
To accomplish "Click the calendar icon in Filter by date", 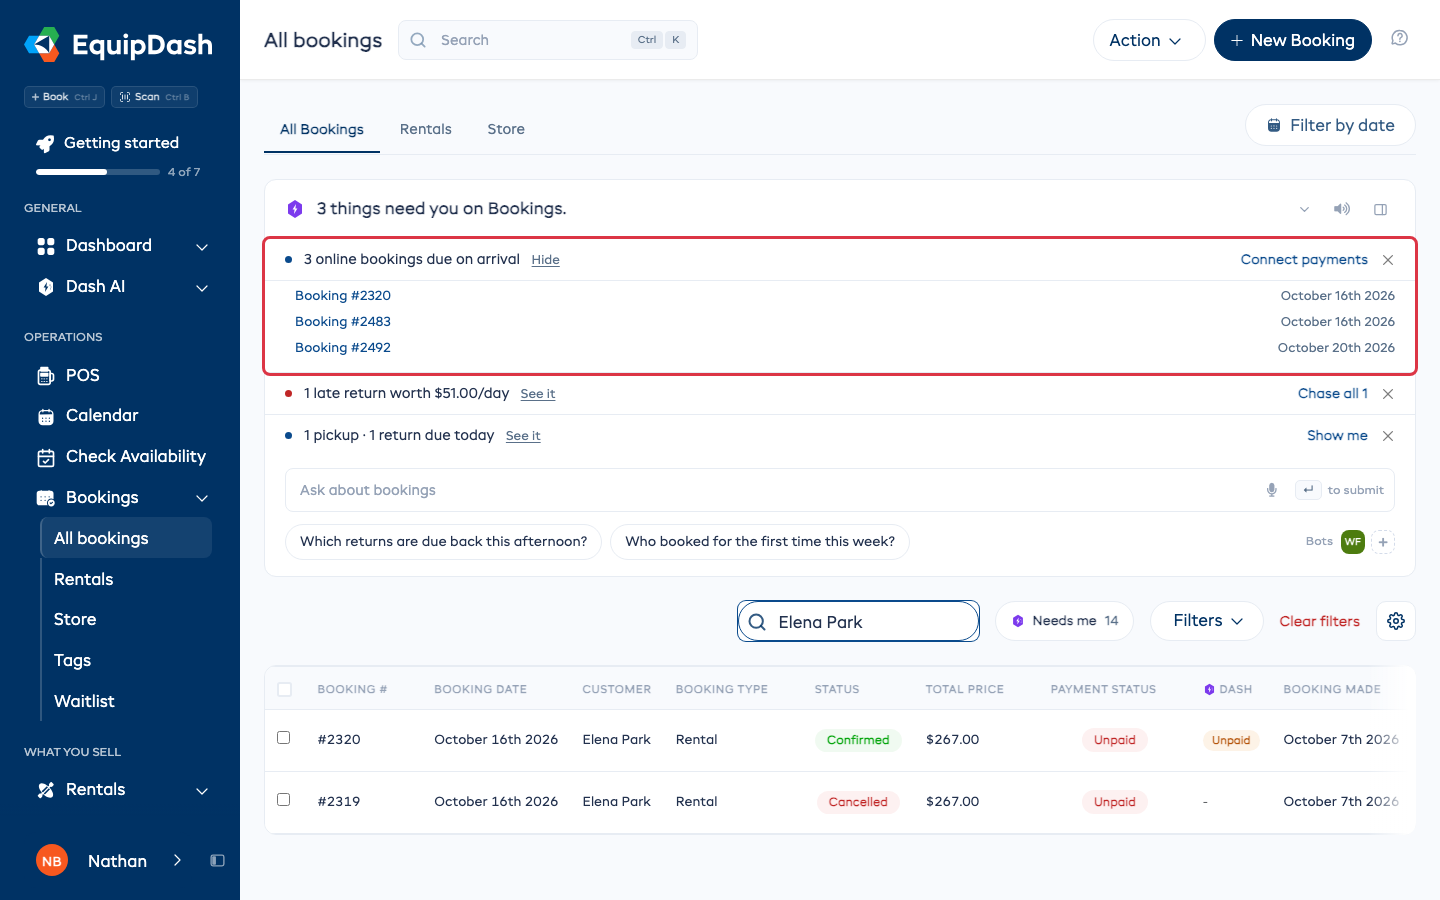I will tap(1274, 125).
